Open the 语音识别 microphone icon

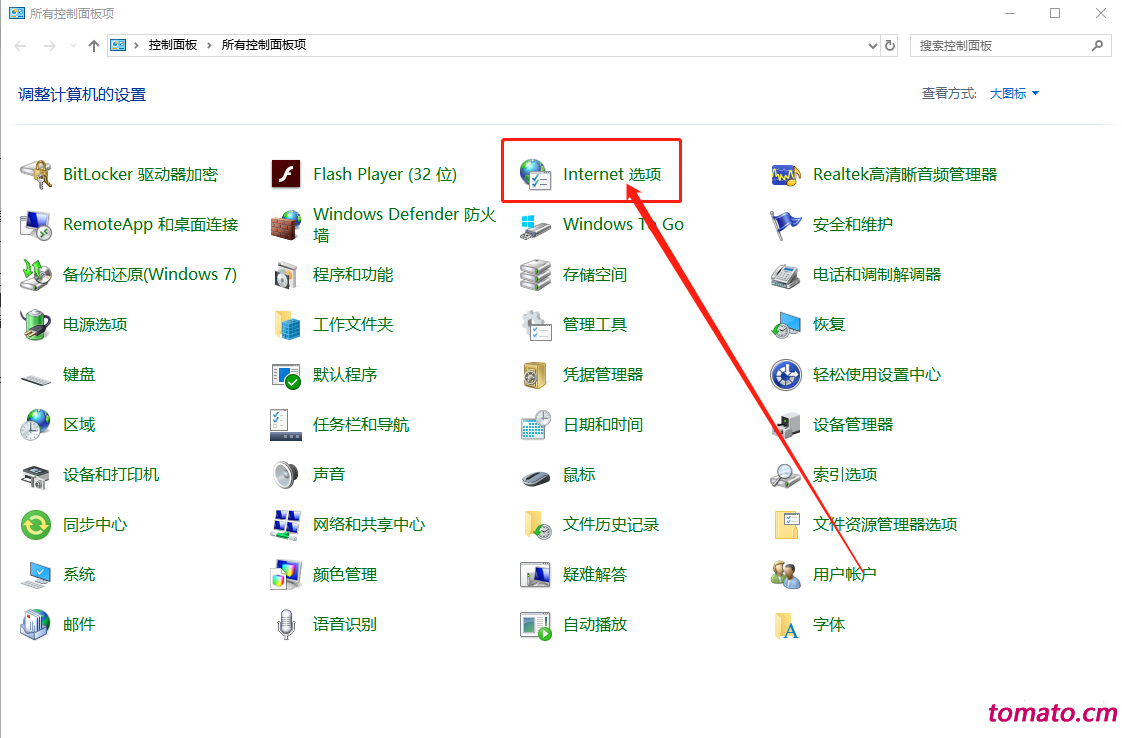286,625
